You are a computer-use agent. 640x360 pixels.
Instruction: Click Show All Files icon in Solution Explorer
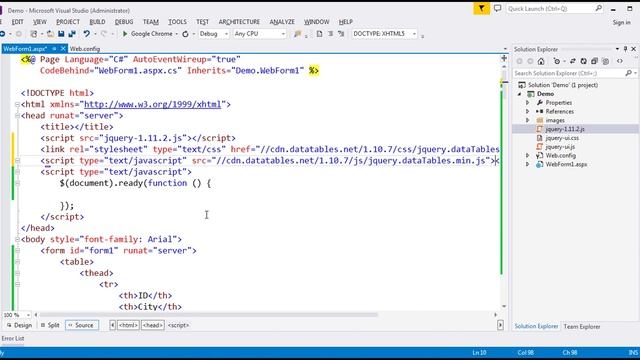pos(606,61)
